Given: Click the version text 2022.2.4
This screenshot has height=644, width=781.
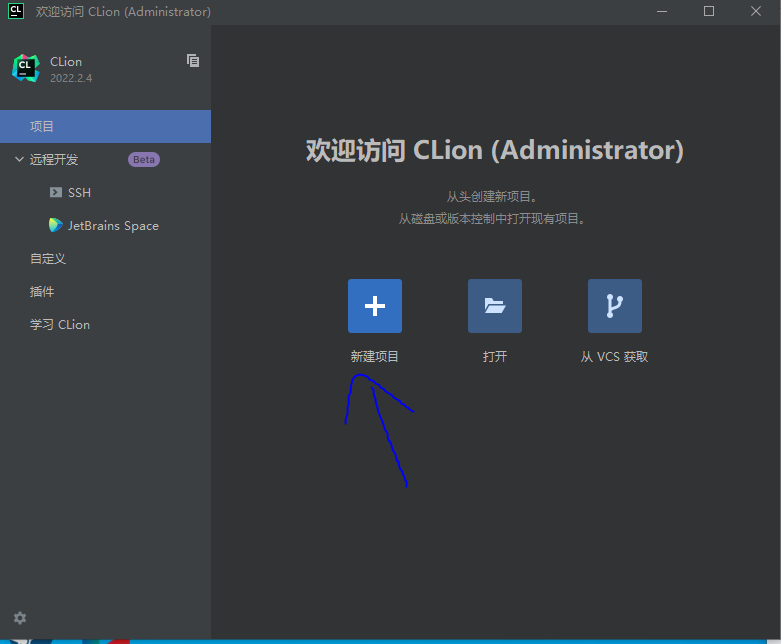Looking at the screenshot, I should pos(71,78).
